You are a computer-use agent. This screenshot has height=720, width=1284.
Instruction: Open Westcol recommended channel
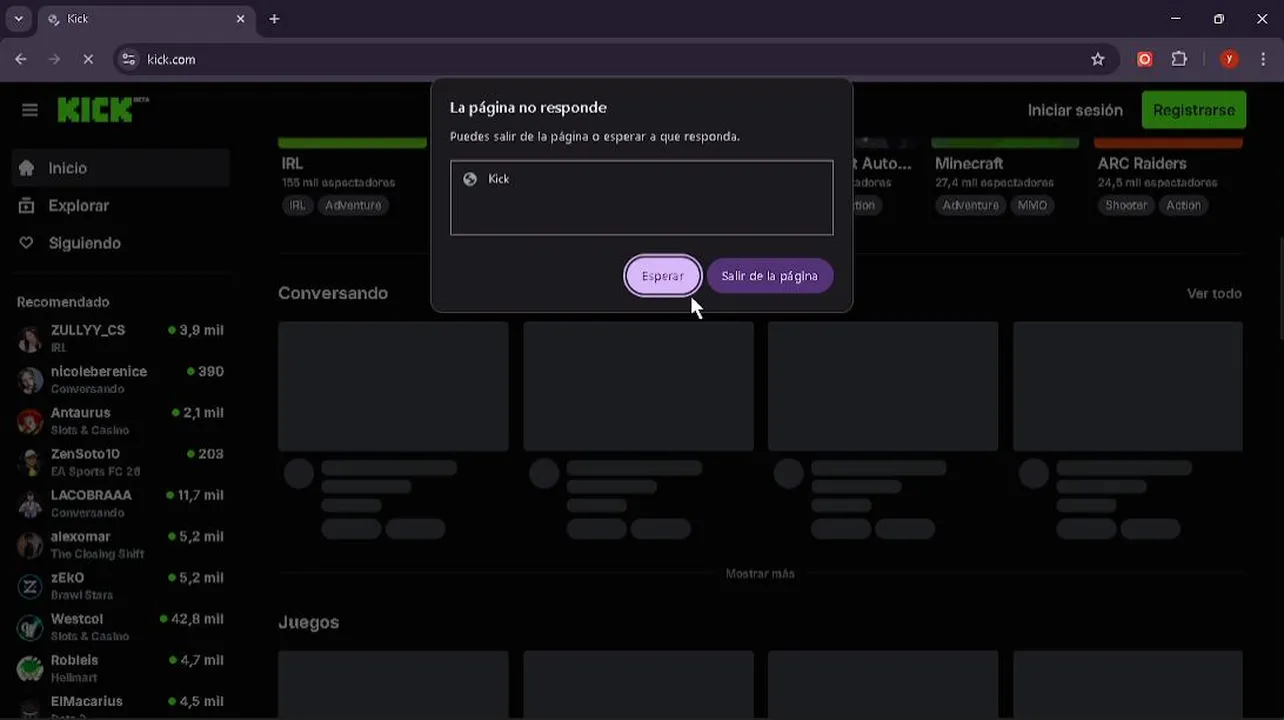[120, 626]
